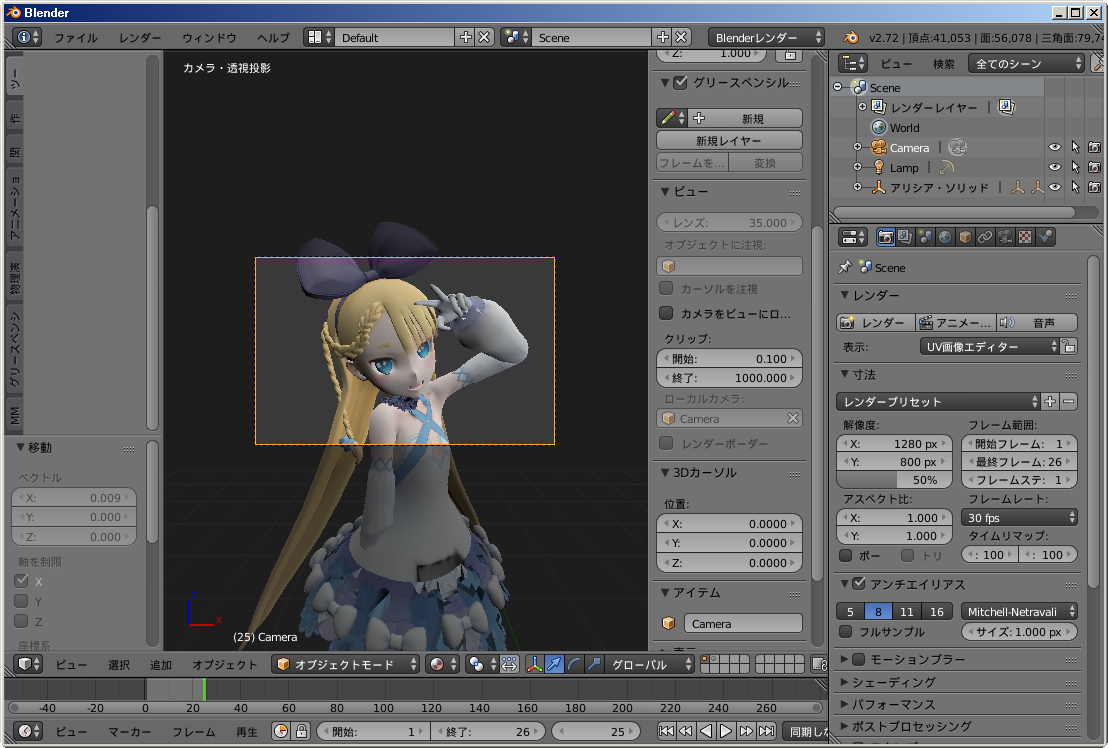Open the オブジェクトモード mode dropdown

pyautogui.click(x=345, y=665)
